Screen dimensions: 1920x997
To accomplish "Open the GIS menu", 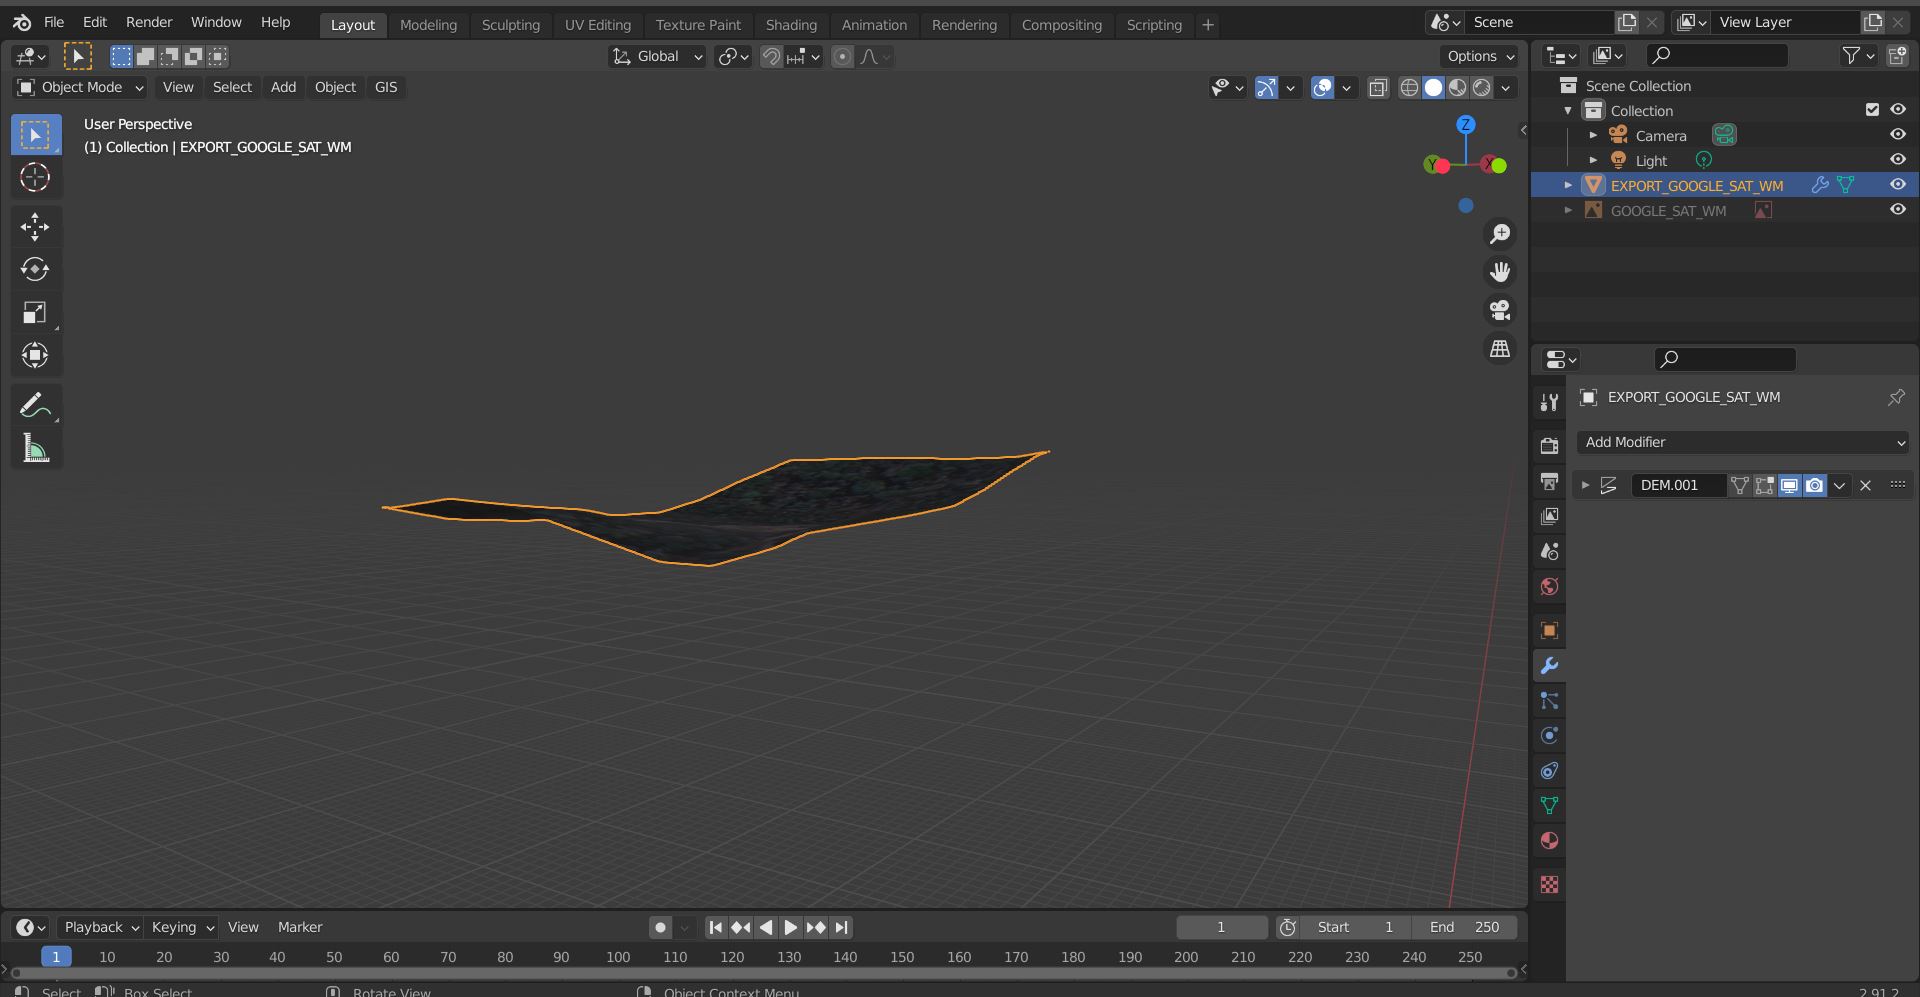I will tap(386, 88).
